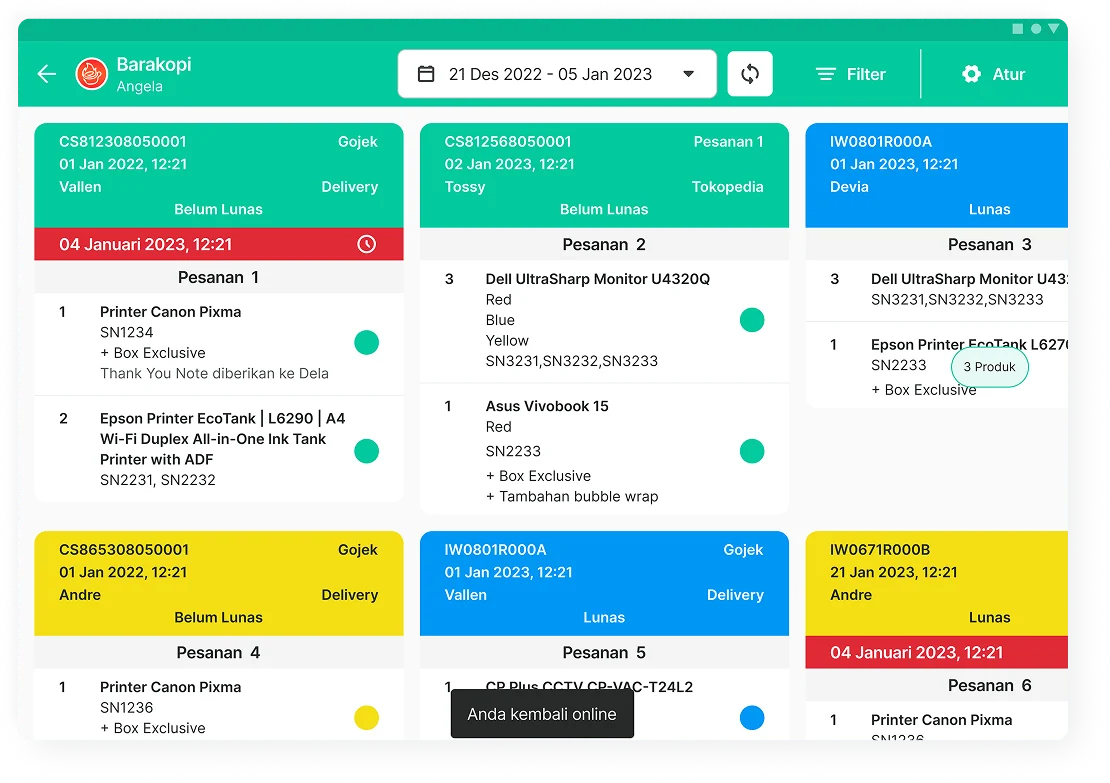Open order card CS865308050001 header
The height and width of the screenshot is (783, 1110).
tap(218, 583)
